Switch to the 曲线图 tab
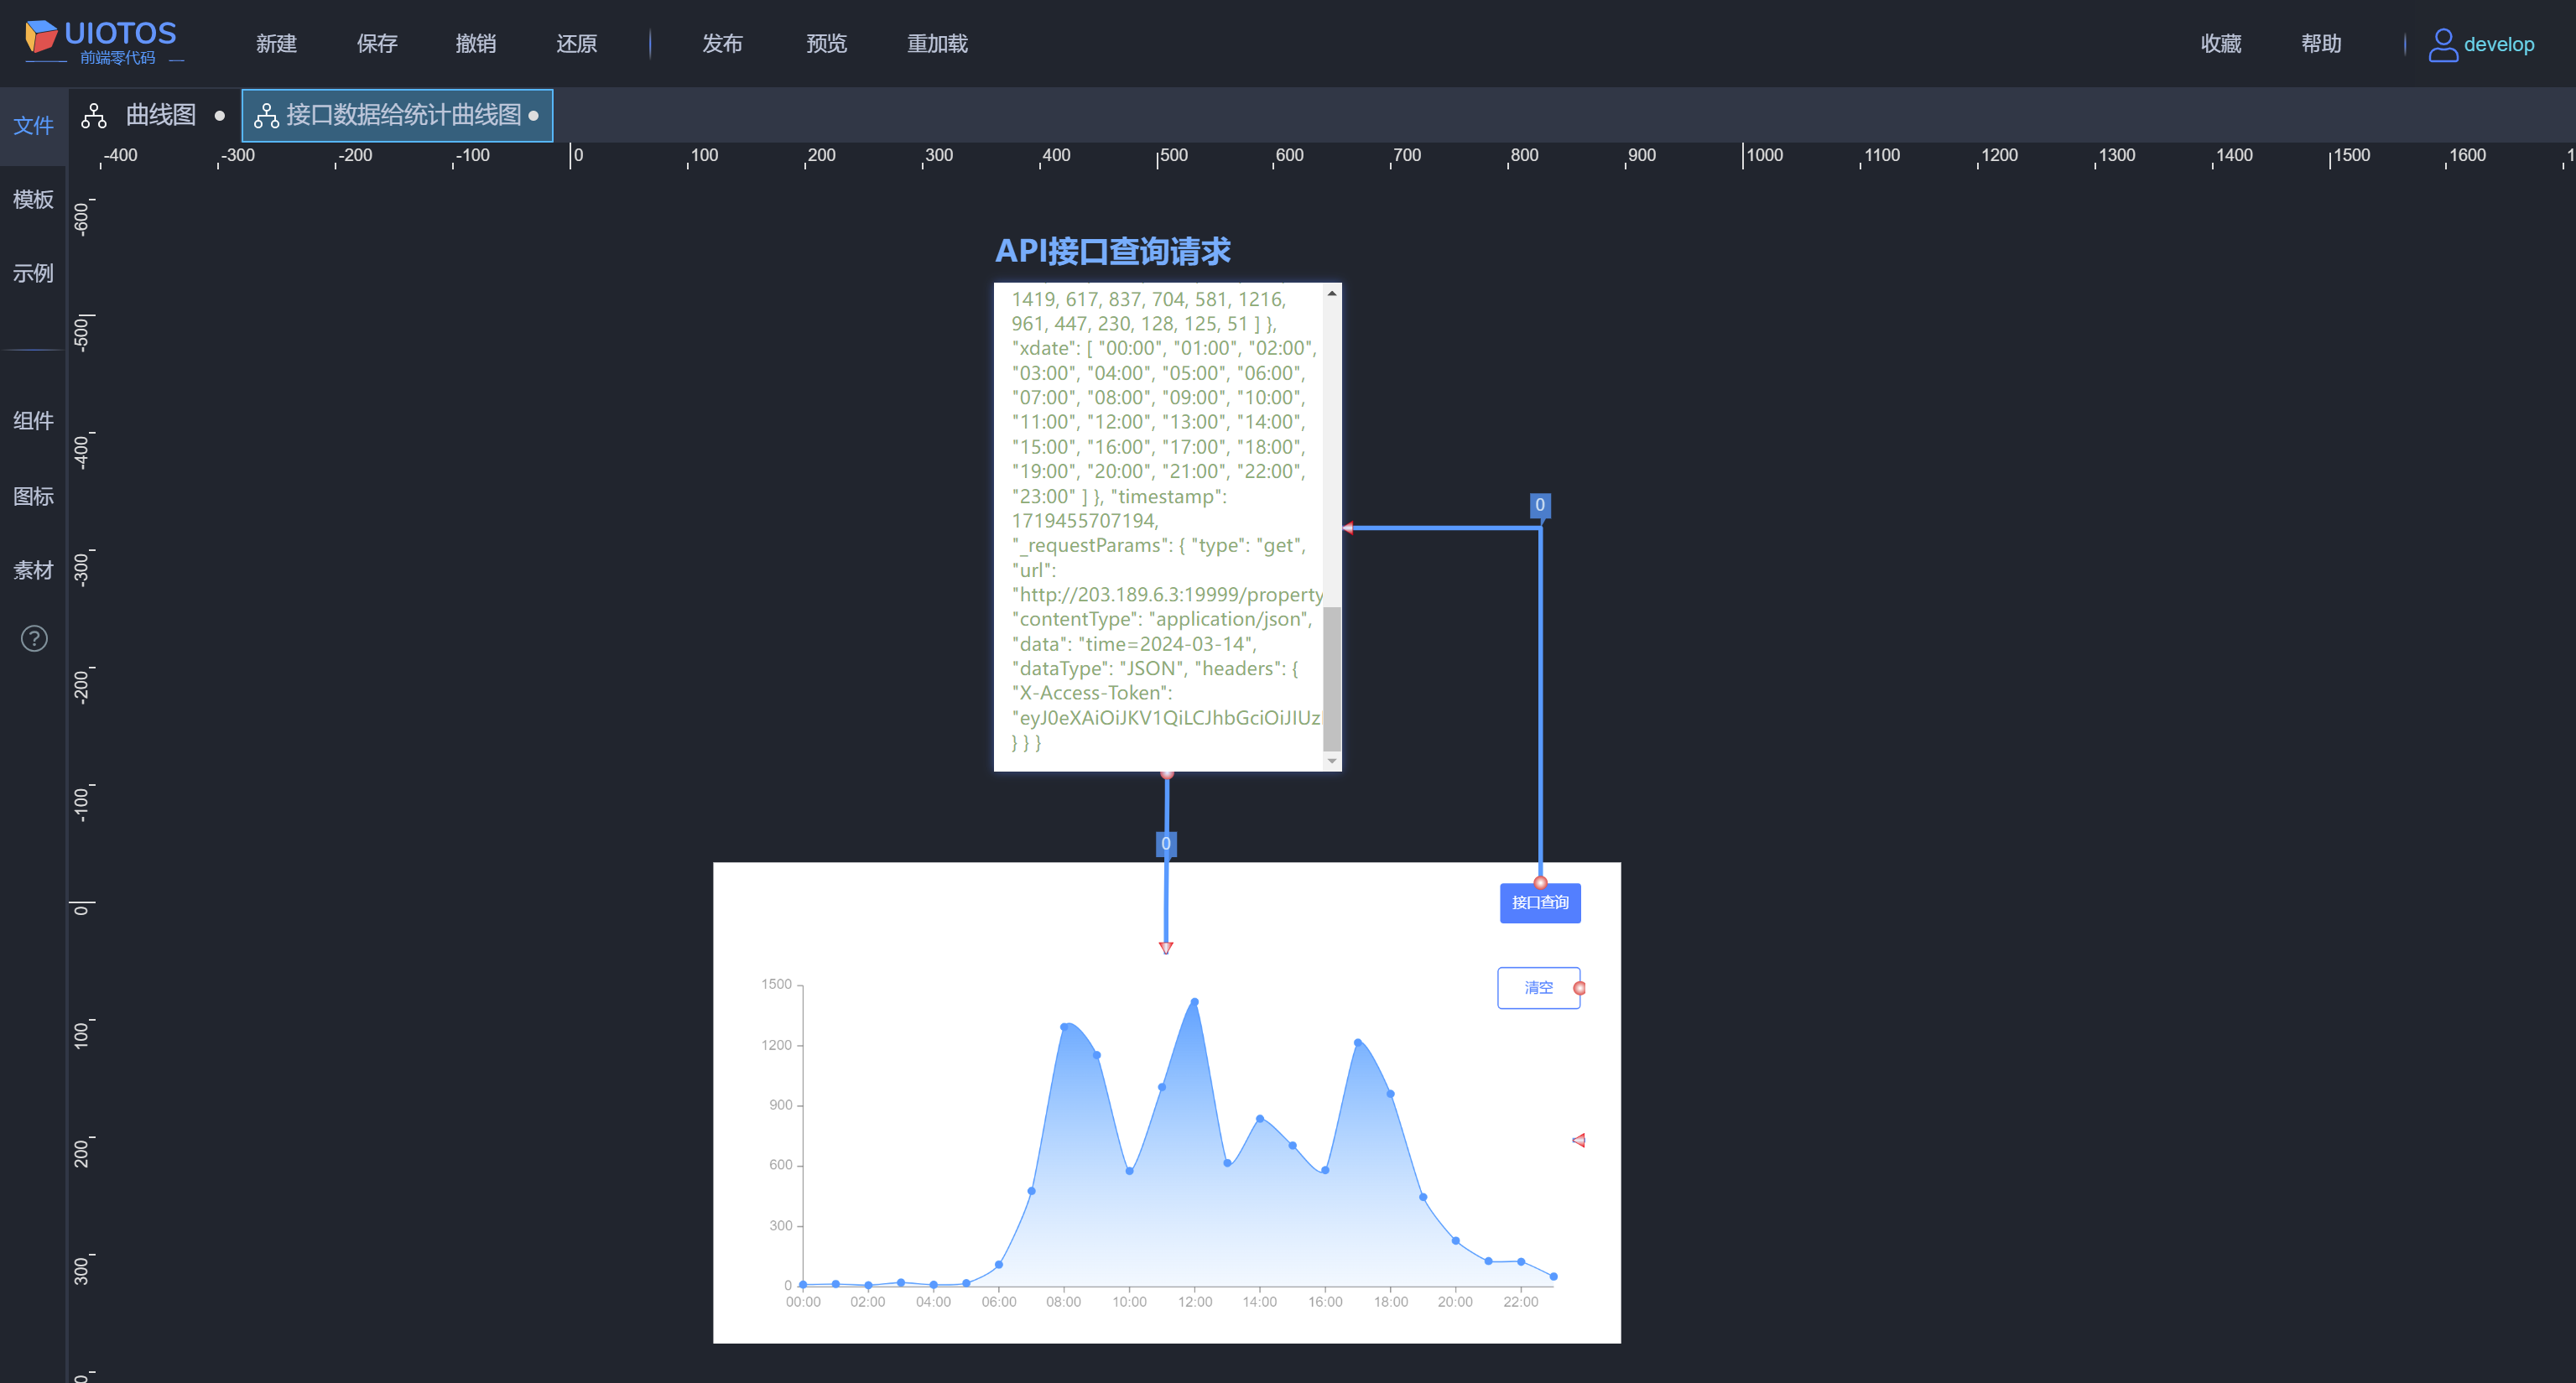The height and width of the screenshot is (1383, 2576). (160, 116)
